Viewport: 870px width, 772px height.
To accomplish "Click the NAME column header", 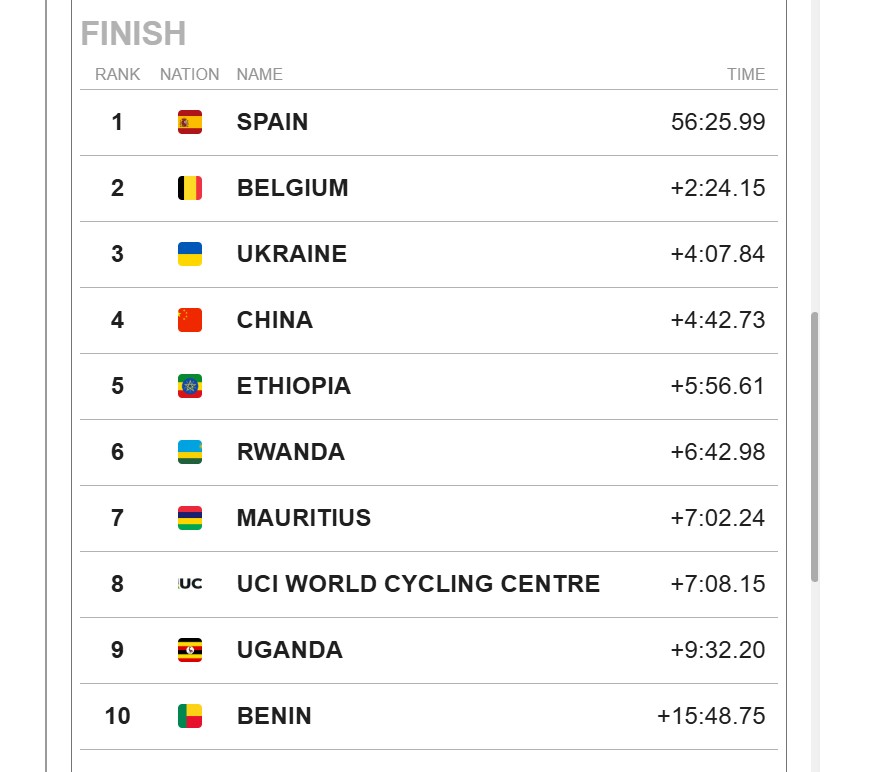I will pyautogui.click(x=259, y=74).
